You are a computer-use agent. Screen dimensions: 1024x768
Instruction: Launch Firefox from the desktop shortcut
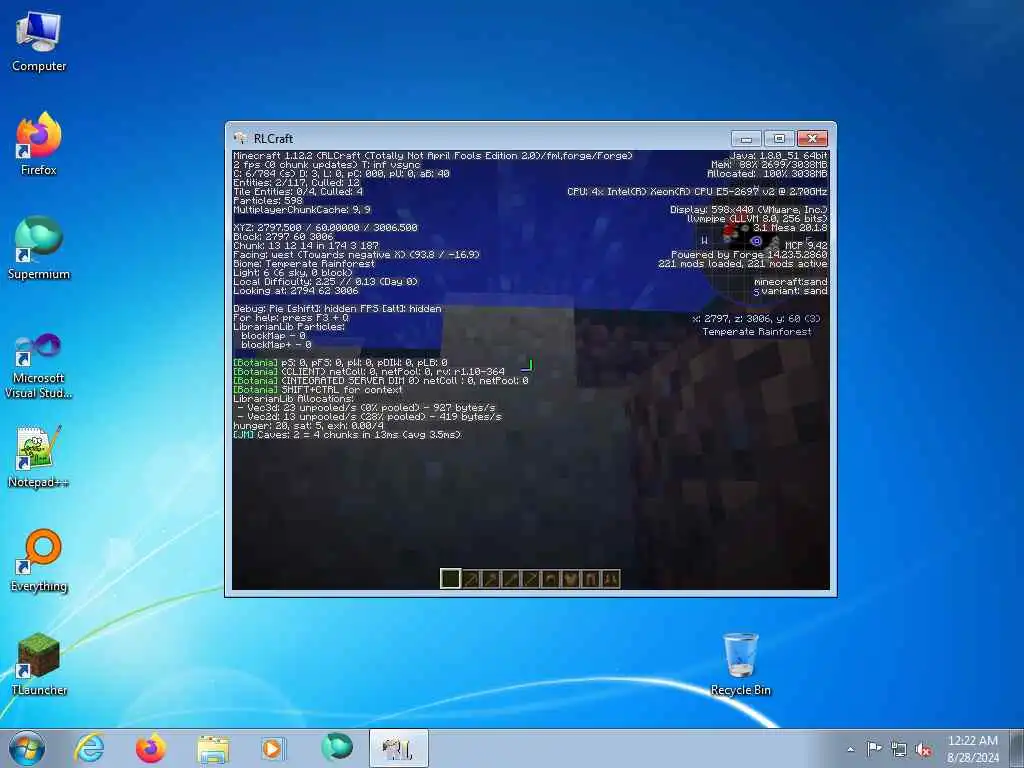coord(39,144)
